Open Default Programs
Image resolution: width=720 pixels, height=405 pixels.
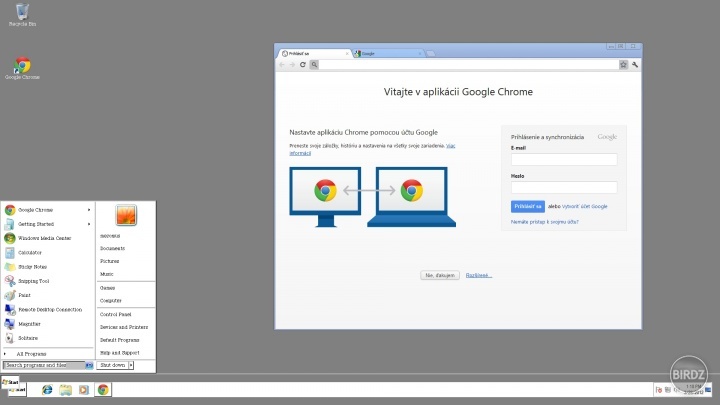(119, 340)
